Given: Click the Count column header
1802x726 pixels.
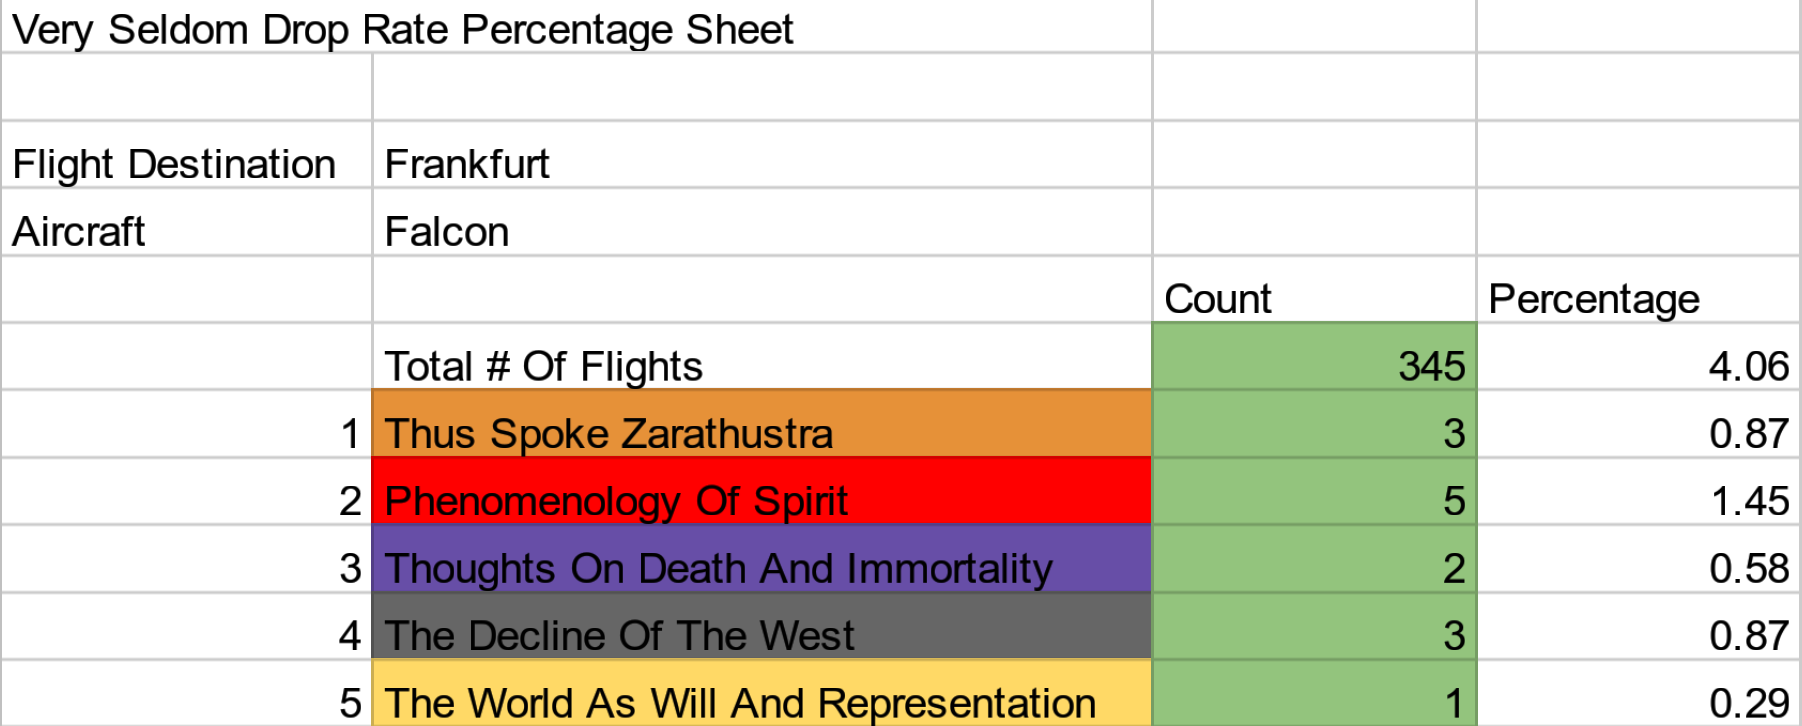Looking at the screenshot, I should (1313, 298).
